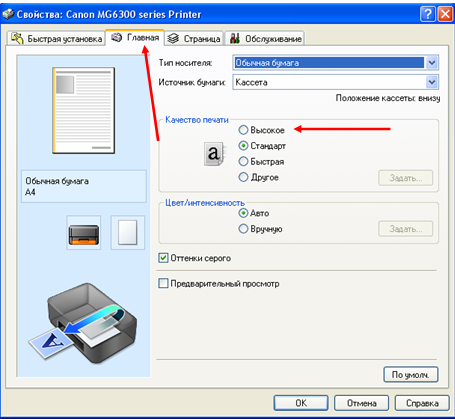Restore defaults with По умолч. button
The image size is (455, 419).
(411, 375)
